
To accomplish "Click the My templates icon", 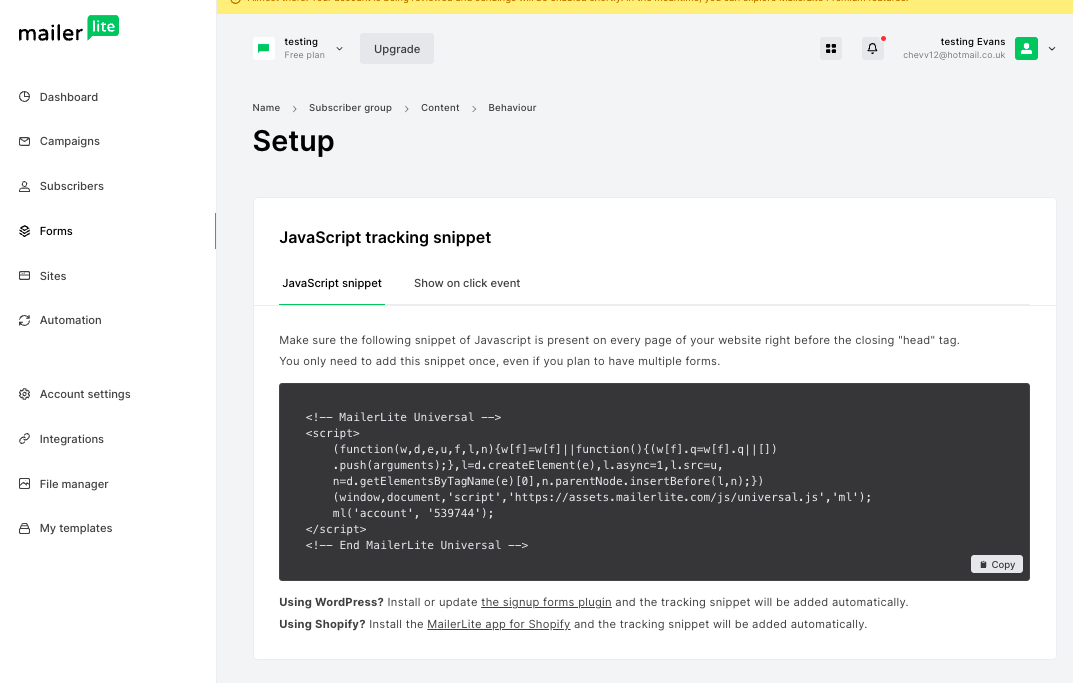I will 25,528.
